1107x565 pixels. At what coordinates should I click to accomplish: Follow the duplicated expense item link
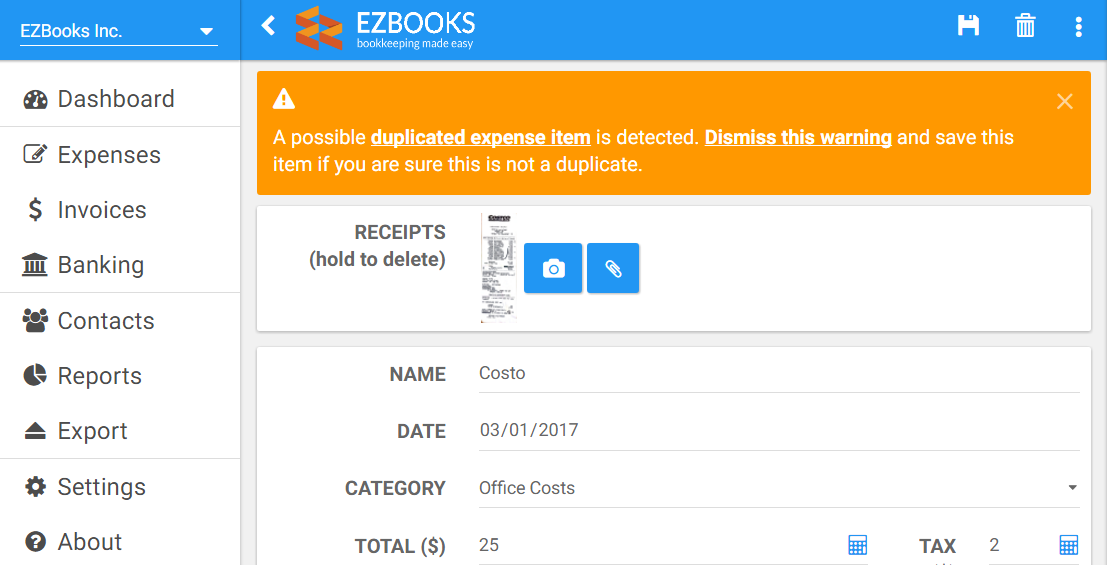click(481, 137)
